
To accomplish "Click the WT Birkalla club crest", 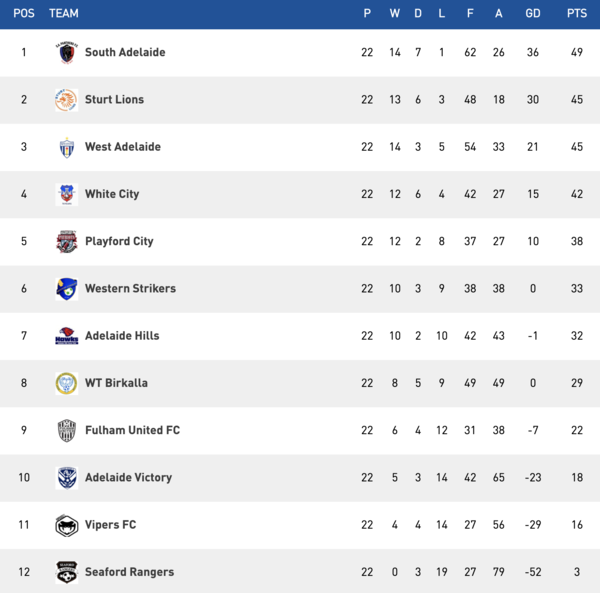I will (66, 383).
